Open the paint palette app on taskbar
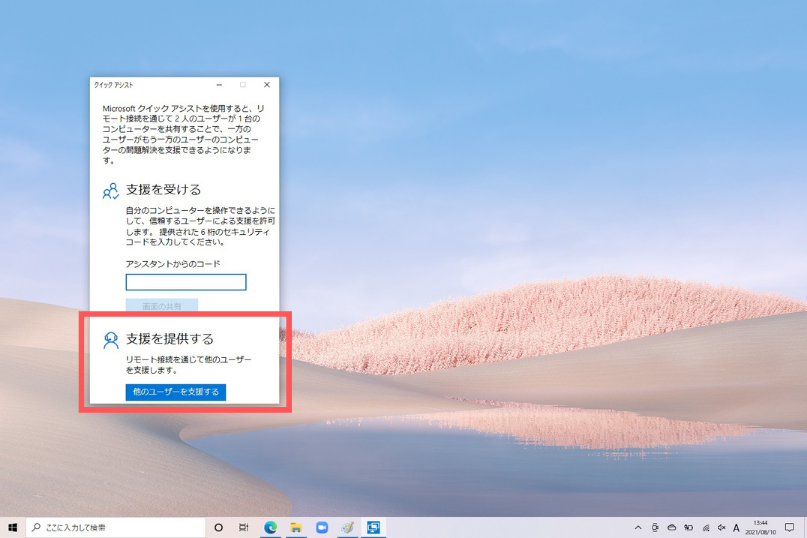 (x=347, y=527)
